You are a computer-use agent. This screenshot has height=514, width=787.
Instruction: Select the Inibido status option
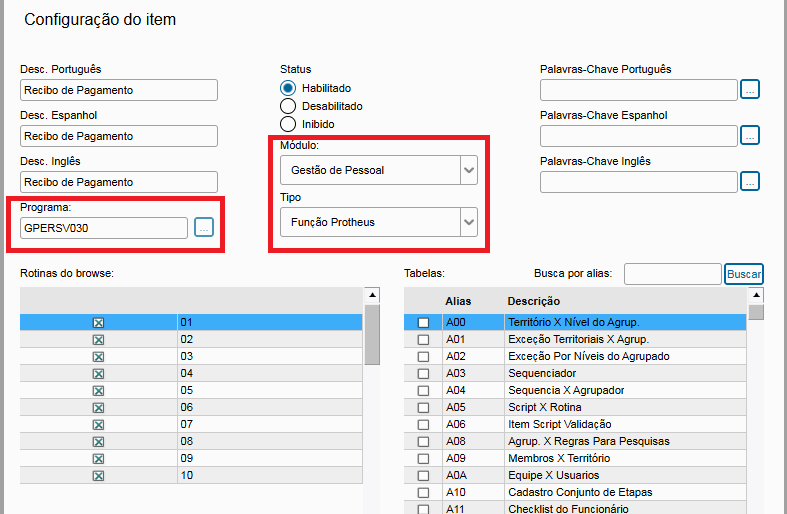coord(288,124)
